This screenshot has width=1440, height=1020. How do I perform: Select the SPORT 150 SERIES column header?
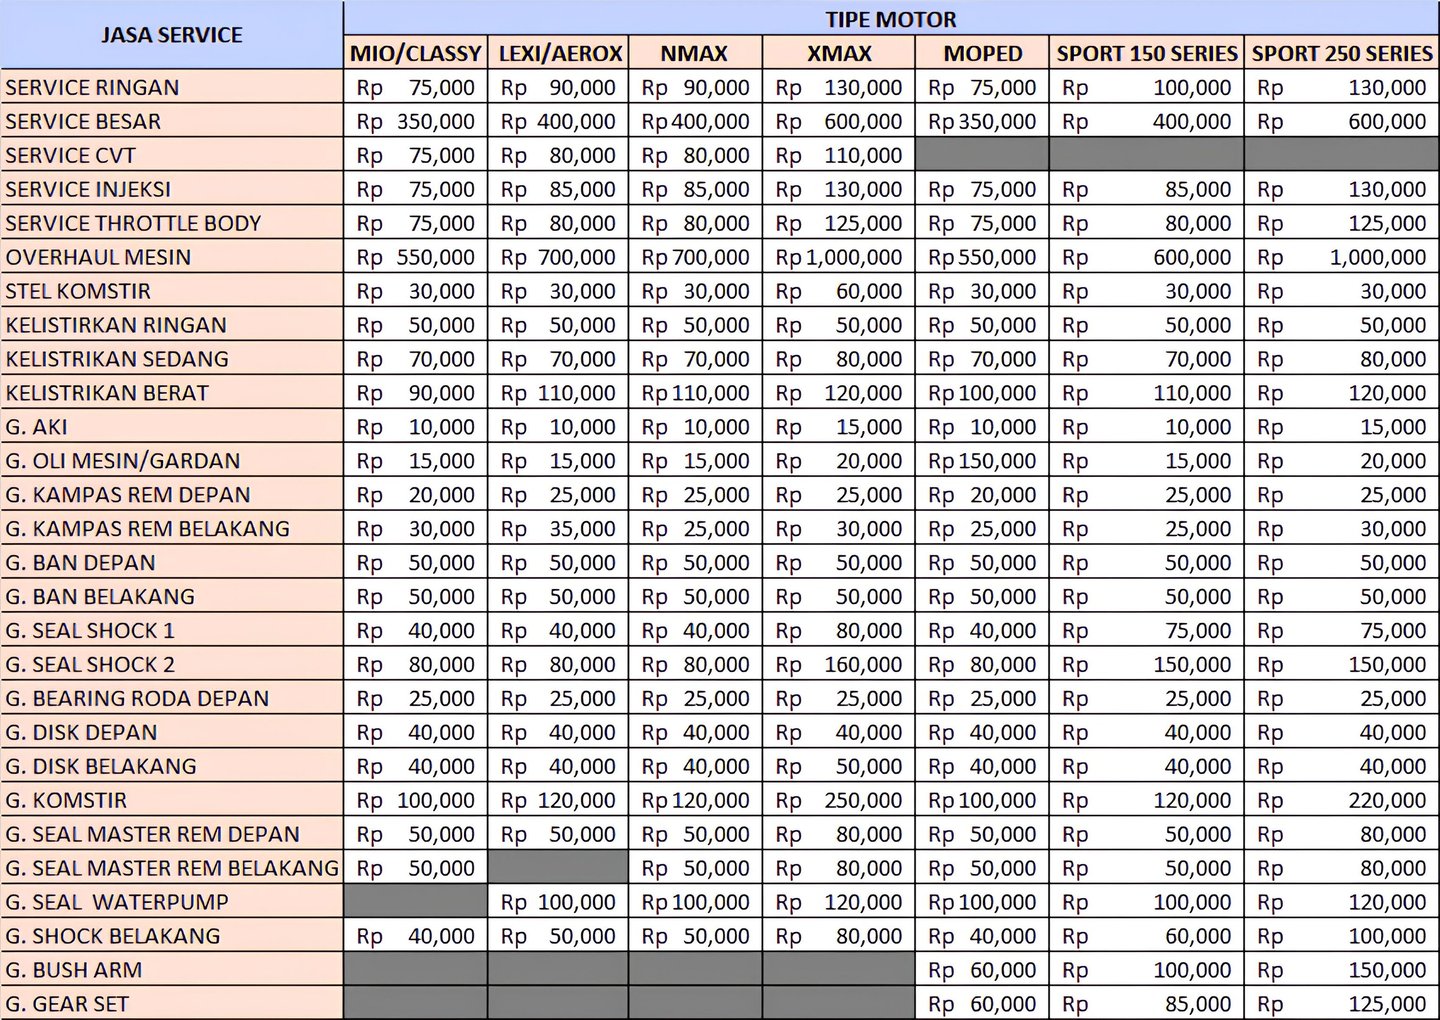1147,53
